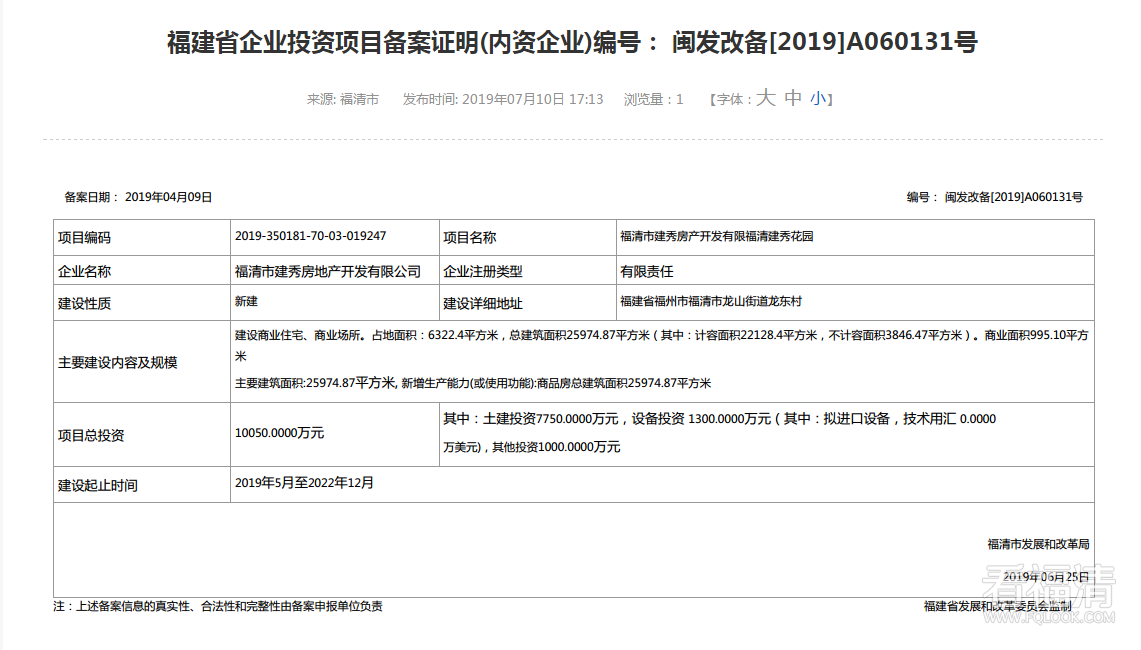The height and width of the screenshot is (650, 1141).
Task: Select source text 来源: 福清市
Action: [x=343, y=100]
